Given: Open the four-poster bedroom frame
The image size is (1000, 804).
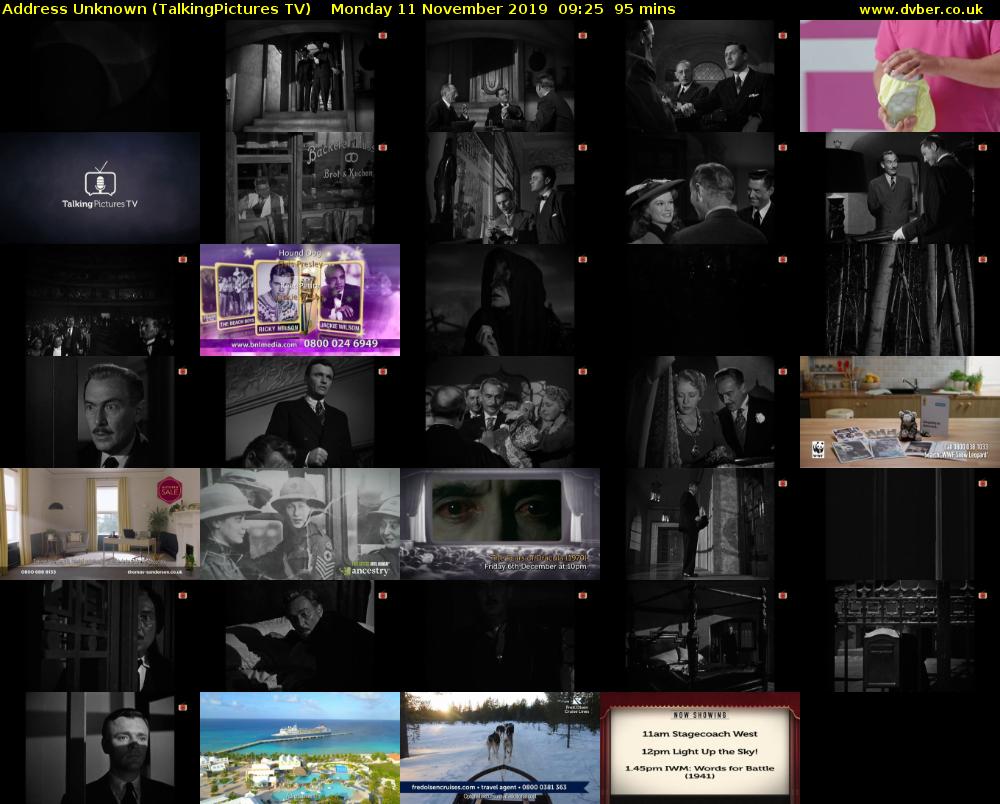Looking at the screenshot, I should 700,636.
